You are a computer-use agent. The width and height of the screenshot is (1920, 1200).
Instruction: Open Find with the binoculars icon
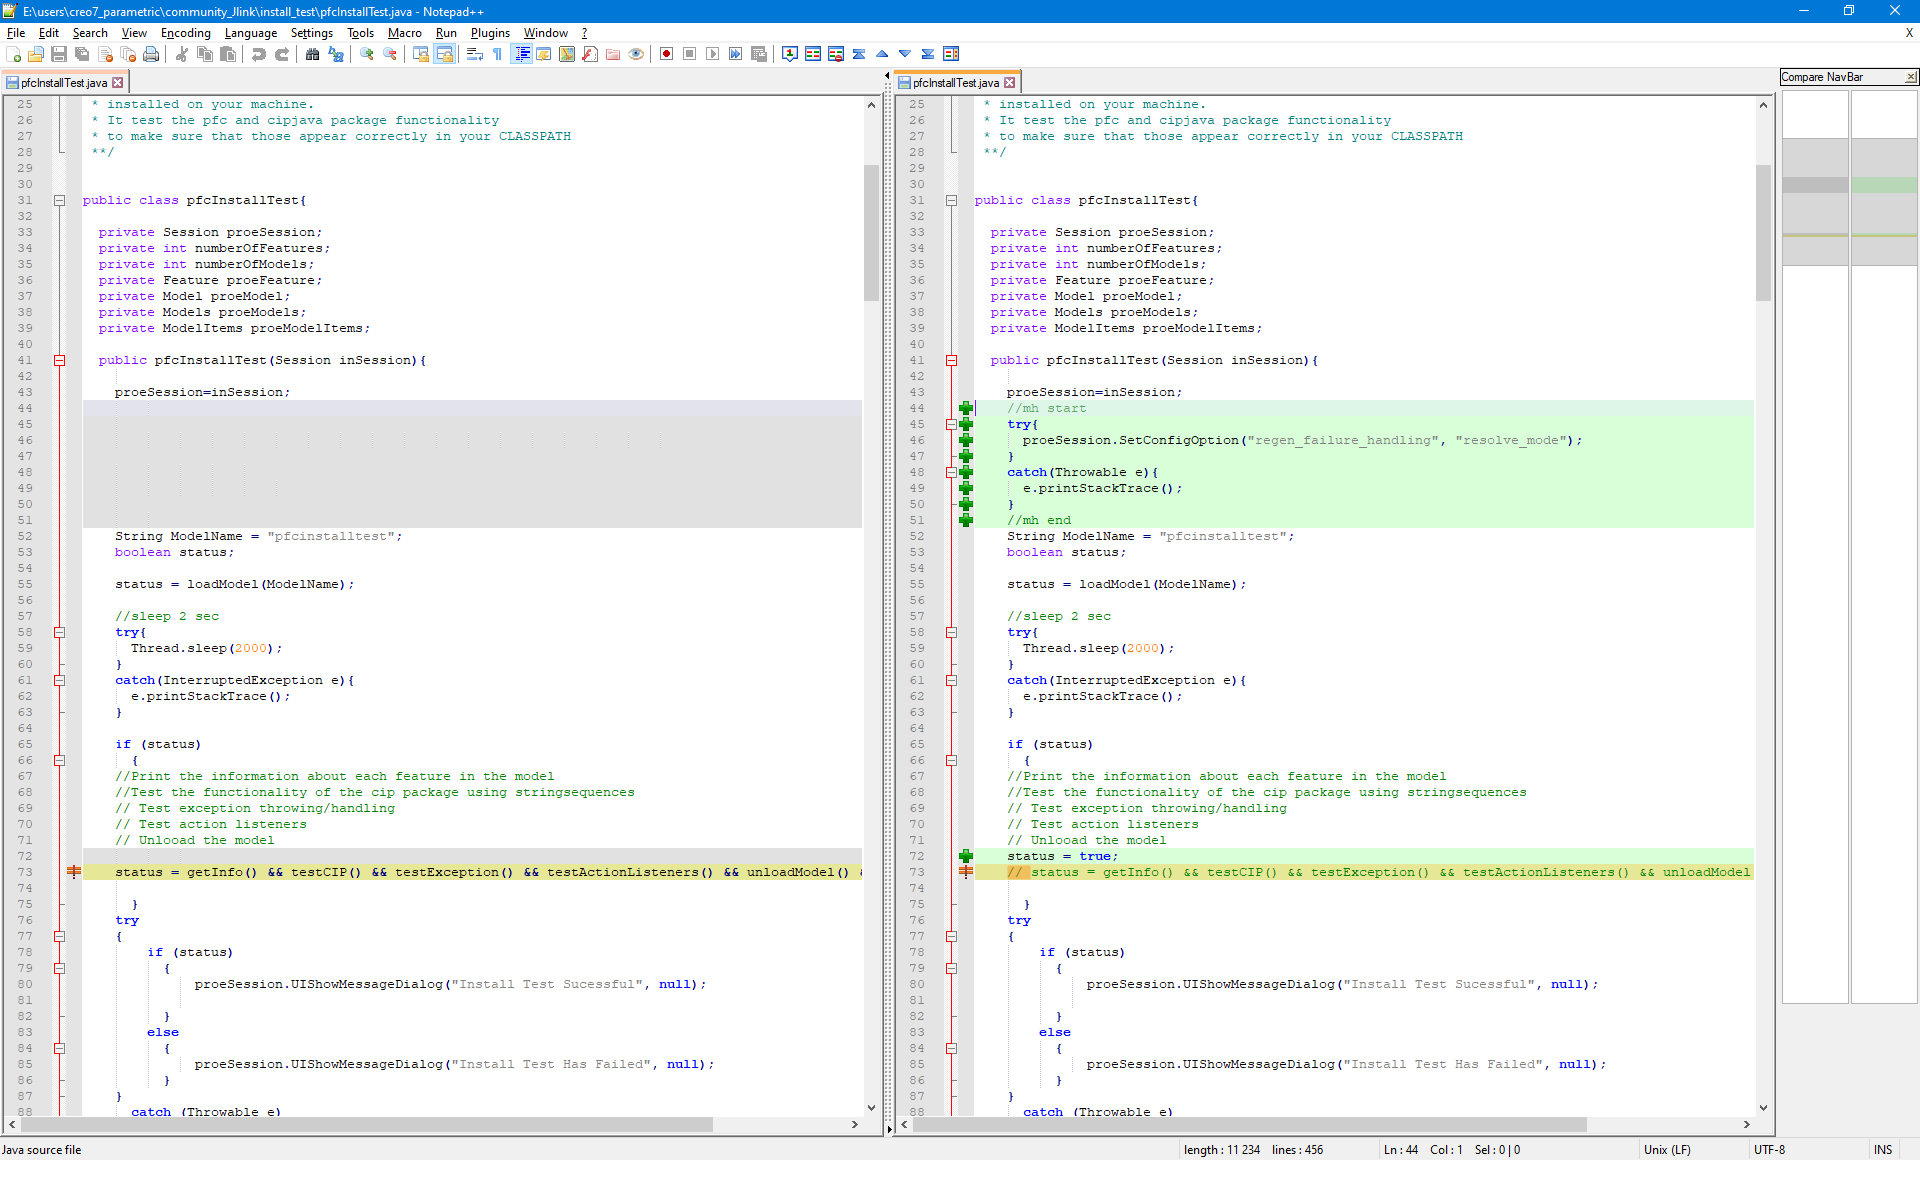coord(313,54)
